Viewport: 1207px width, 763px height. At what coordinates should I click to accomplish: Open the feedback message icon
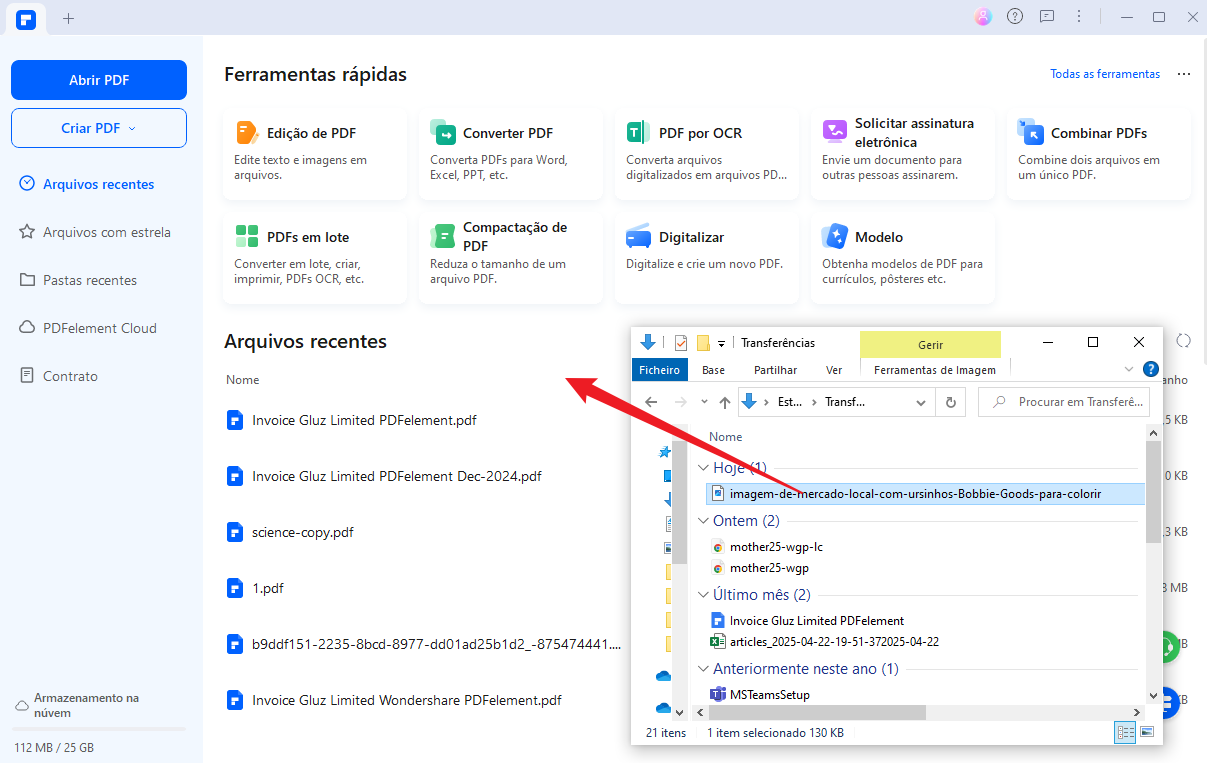1046,17
